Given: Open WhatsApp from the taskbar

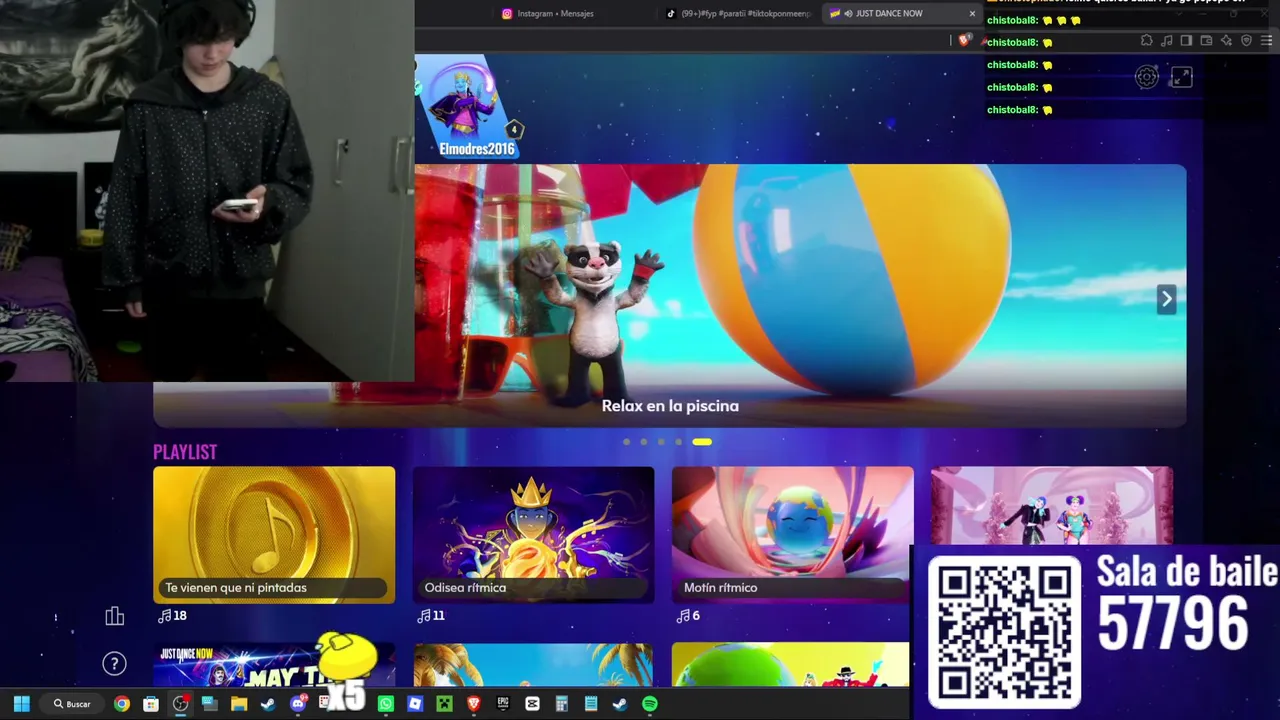Looking at the screenshot, I should [x=386, y=704].
